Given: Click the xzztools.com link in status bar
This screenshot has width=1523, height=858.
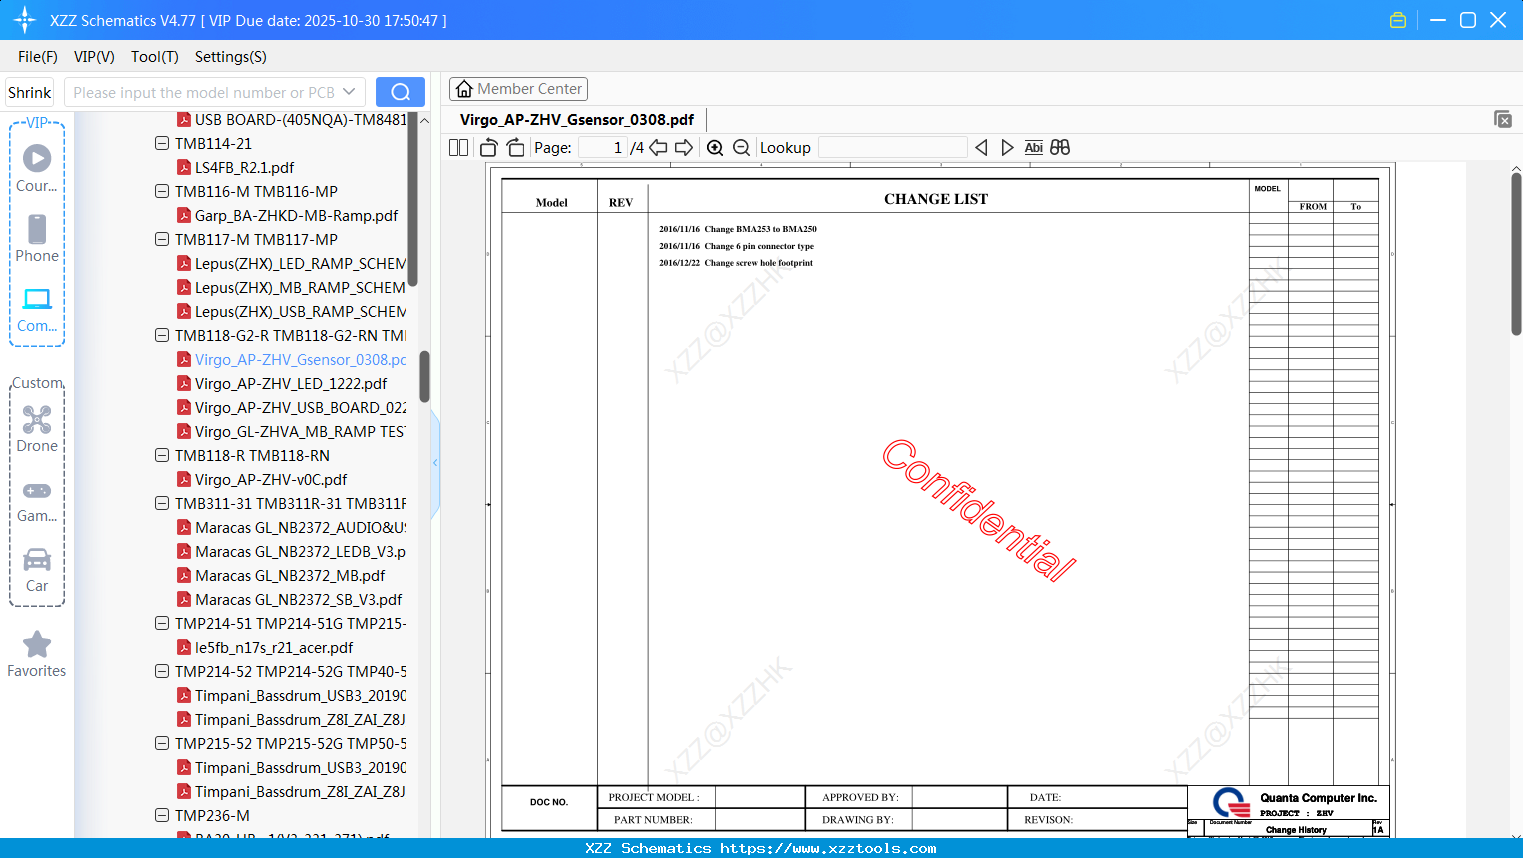Looking at the screenshot, I should point(828,848).
